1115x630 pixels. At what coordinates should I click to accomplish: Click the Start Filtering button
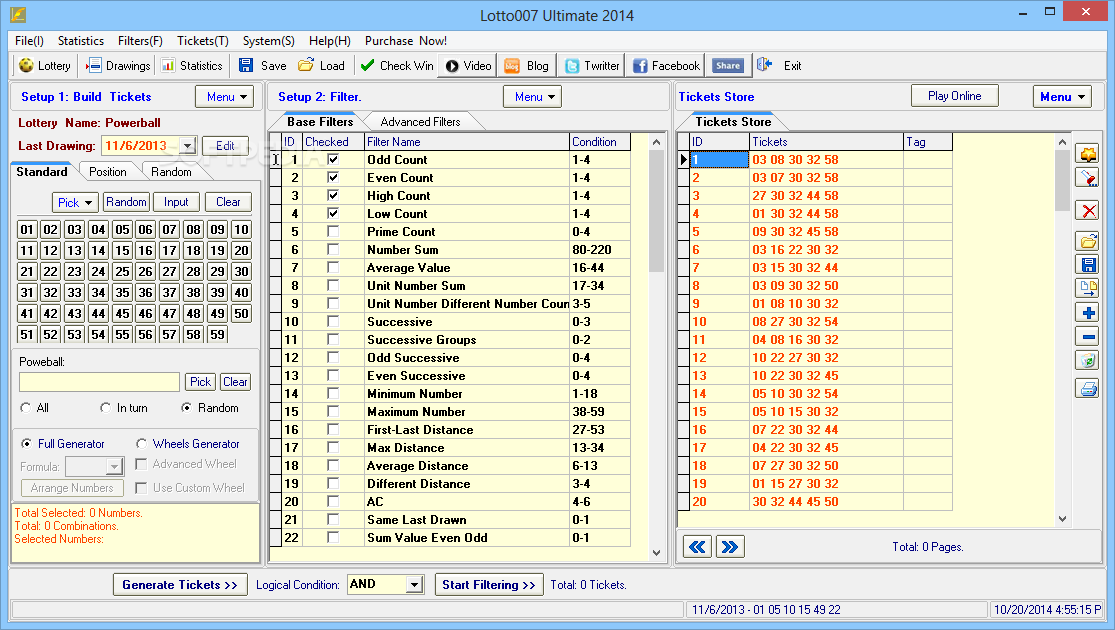(489, 584)
